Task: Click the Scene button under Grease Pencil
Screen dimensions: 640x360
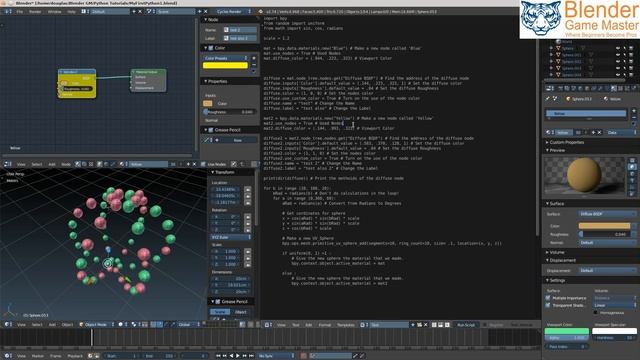Action: pos(220,312)
